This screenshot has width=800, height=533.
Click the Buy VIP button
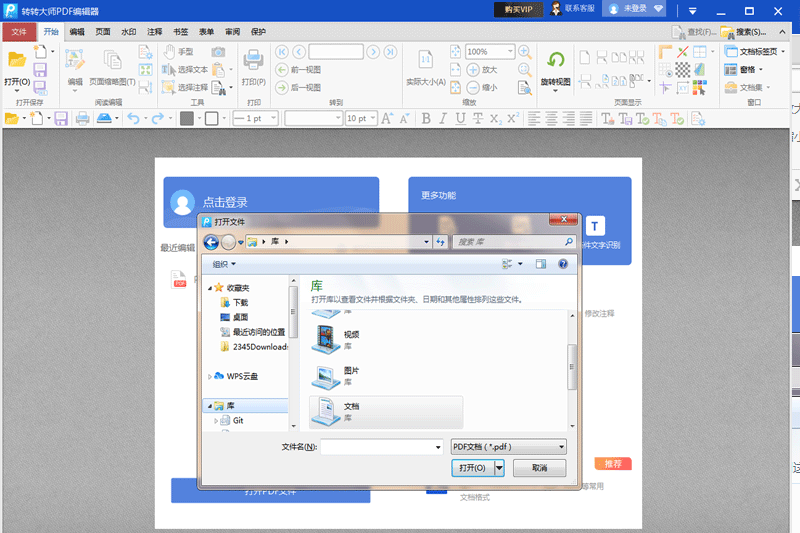pyautogui.click(x=518, y=9)
